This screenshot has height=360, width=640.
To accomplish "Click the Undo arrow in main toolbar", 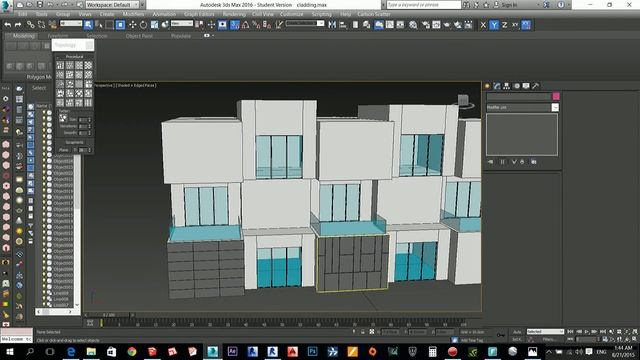I will coord(8,25).
